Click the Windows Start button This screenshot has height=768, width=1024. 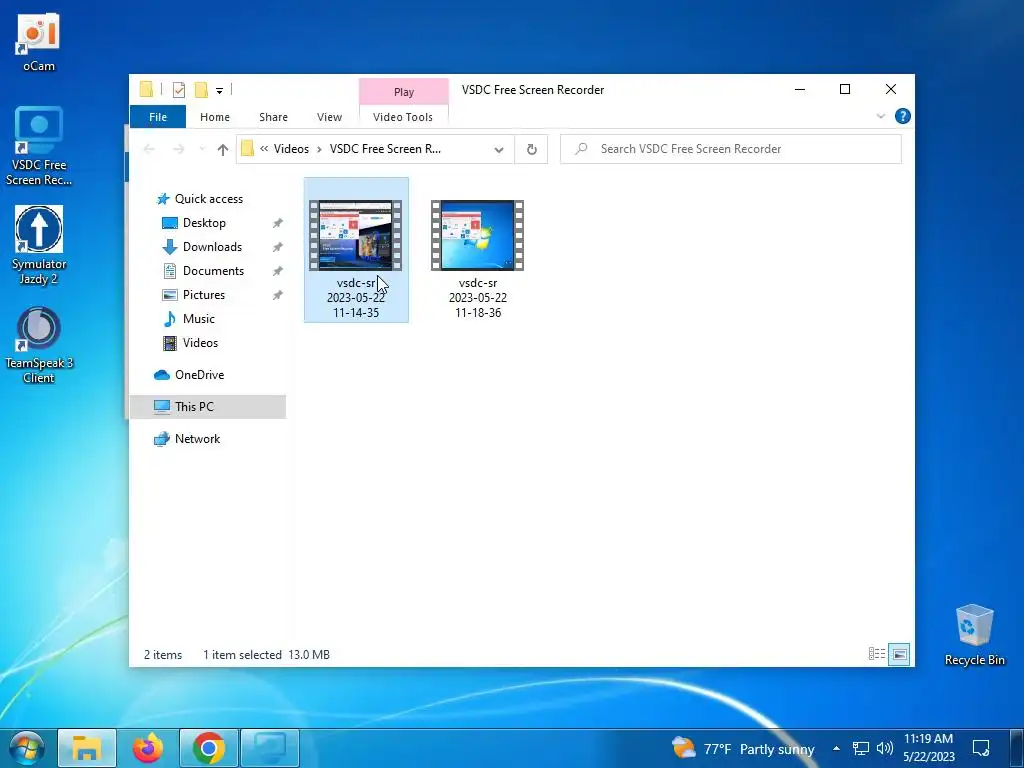pos(27,748)
